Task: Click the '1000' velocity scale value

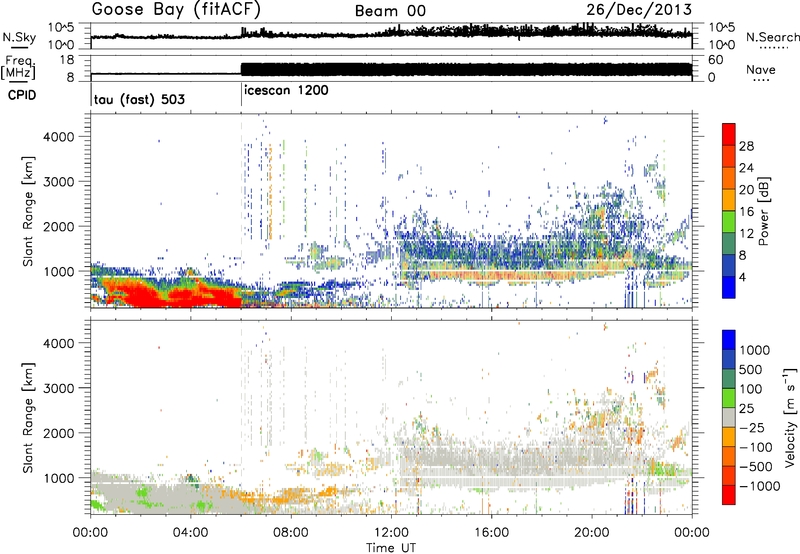Action: [755, 350]
